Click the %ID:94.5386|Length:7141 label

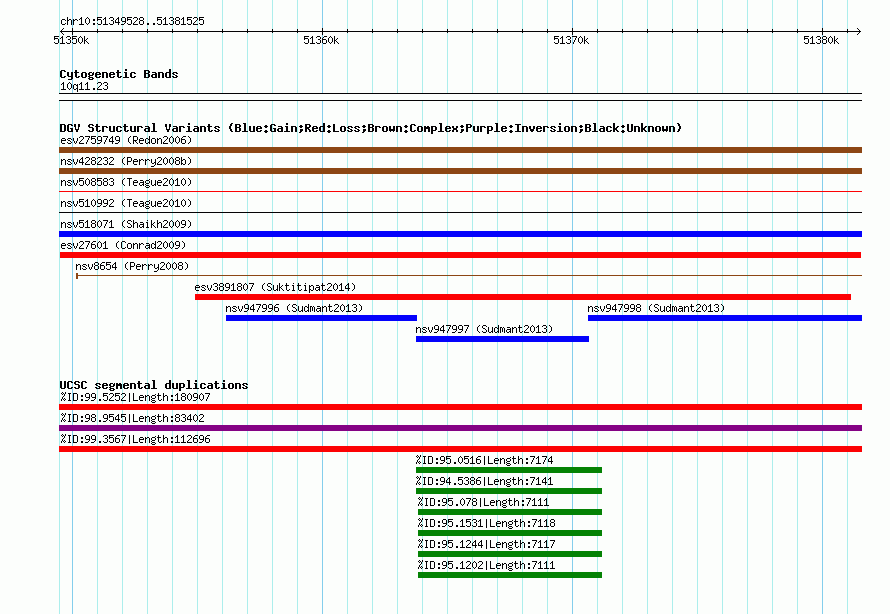(484, 481)
